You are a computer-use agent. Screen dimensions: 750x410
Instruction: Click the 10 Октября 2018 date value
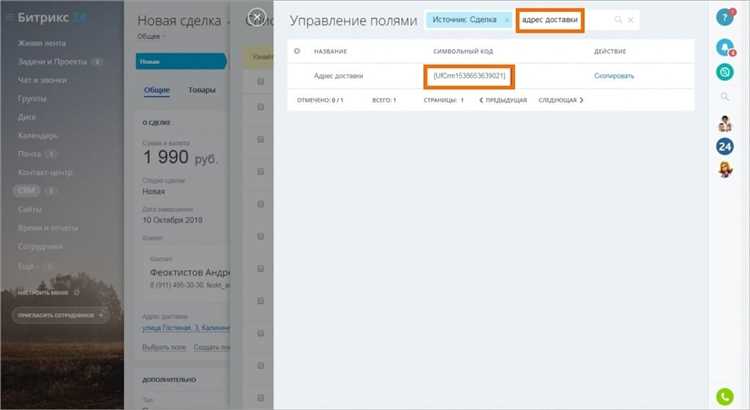tap(172, 220)
